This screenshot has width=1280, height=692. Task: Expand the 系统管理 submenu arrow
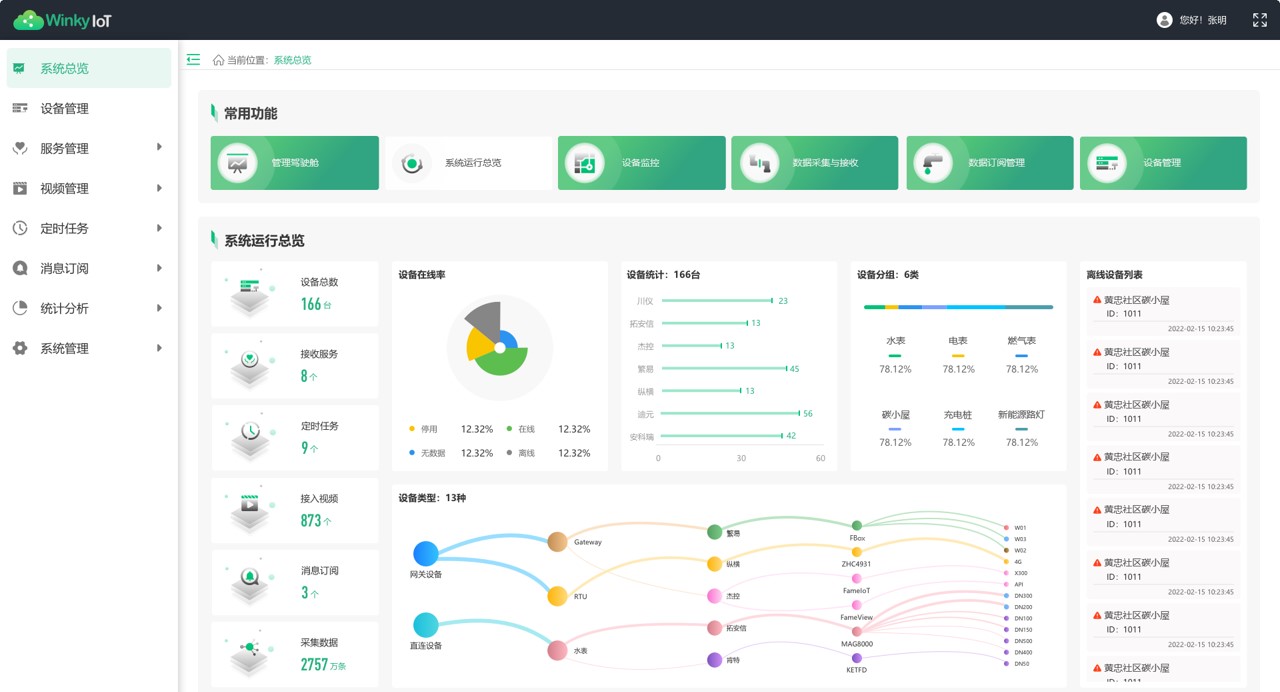[160, 348]
